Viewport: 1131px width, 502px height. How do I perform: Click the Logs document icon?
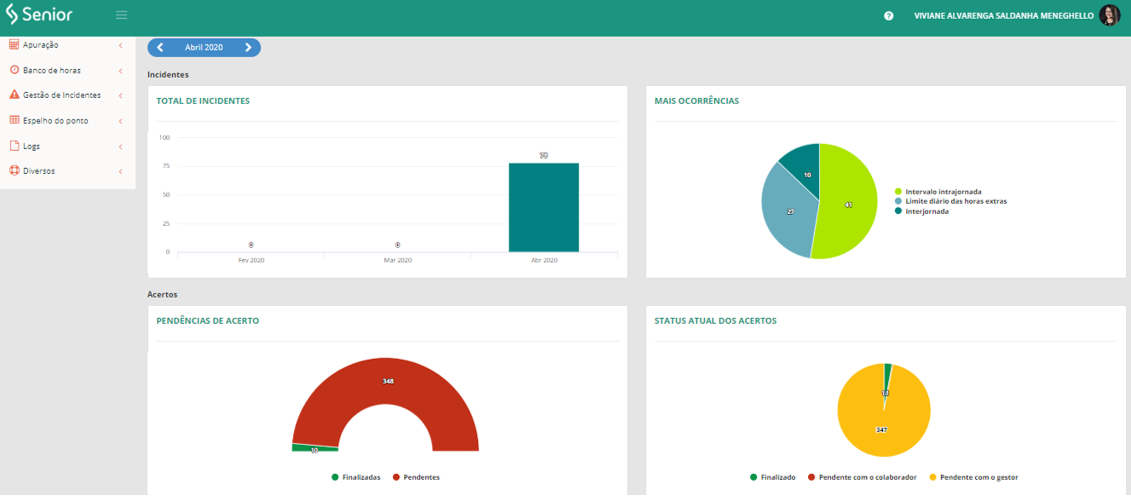point(14,146)
